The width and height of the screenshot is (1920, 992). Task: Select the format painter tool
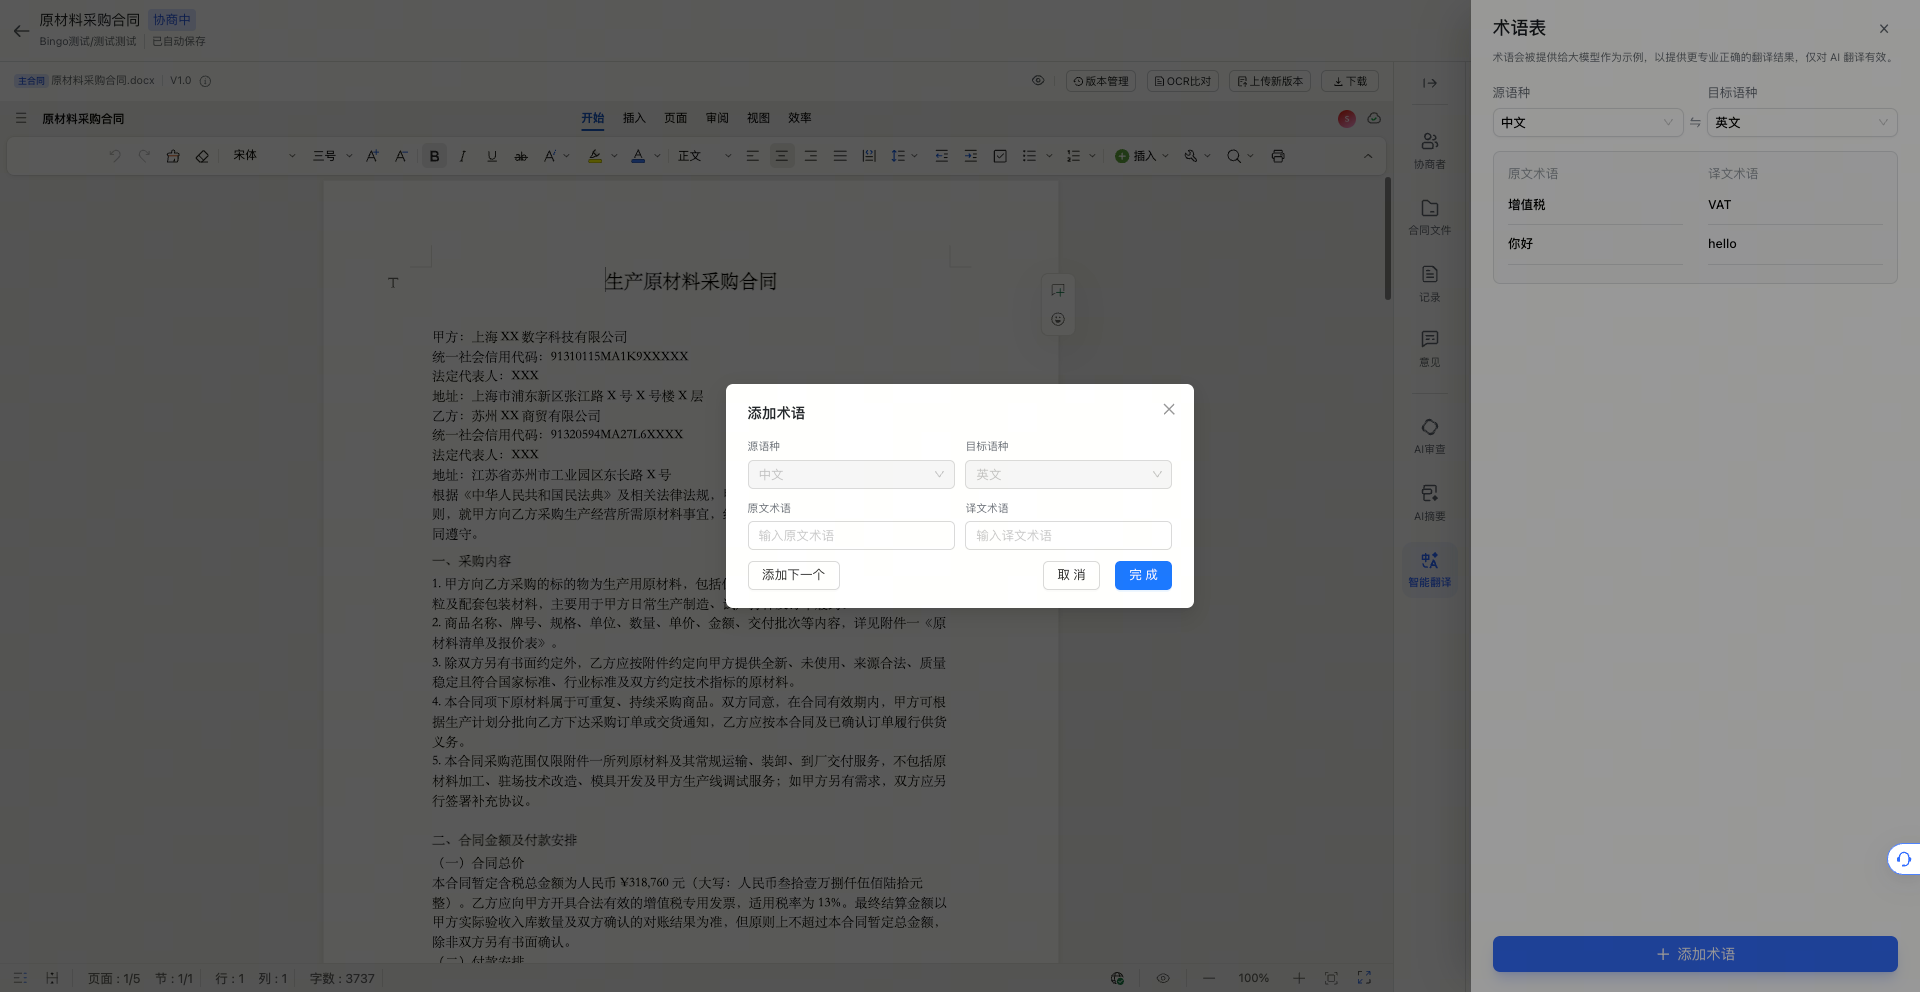click(173, 156)
